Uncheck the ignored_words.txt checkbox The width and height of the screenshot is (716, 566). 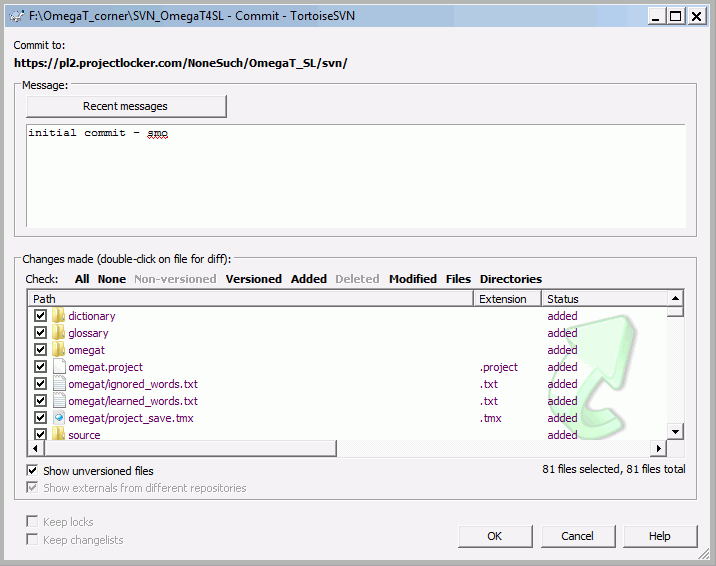(41, 383)
